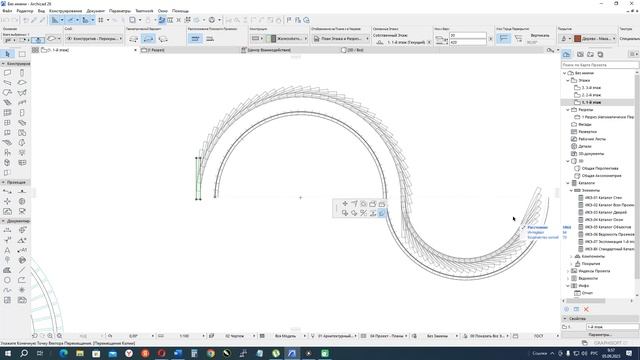Screen dimensions: 640x360
Task: Select the current story row in Navigator
Action: [598, 102]
